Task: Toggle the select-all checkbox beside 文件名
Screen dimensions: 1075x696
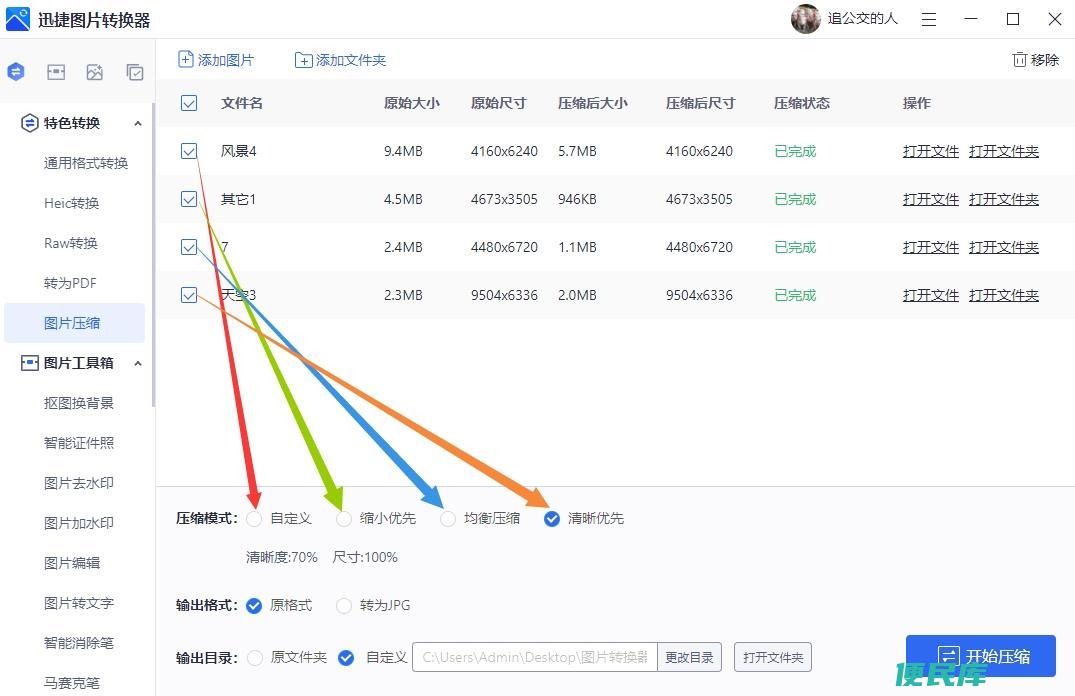Action: [x=189, y=103]
